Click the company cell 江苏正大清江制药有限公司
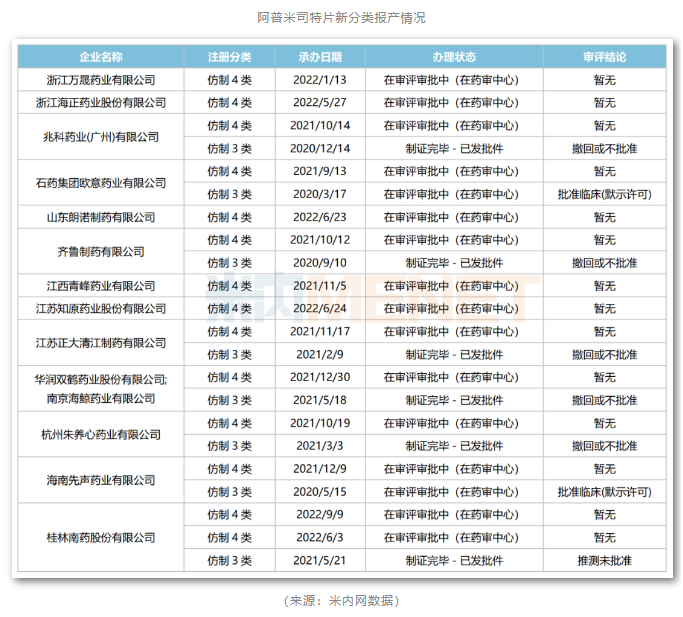Viewport: 683px width, 617px height. pyautogui.click(x=101, y=343)
